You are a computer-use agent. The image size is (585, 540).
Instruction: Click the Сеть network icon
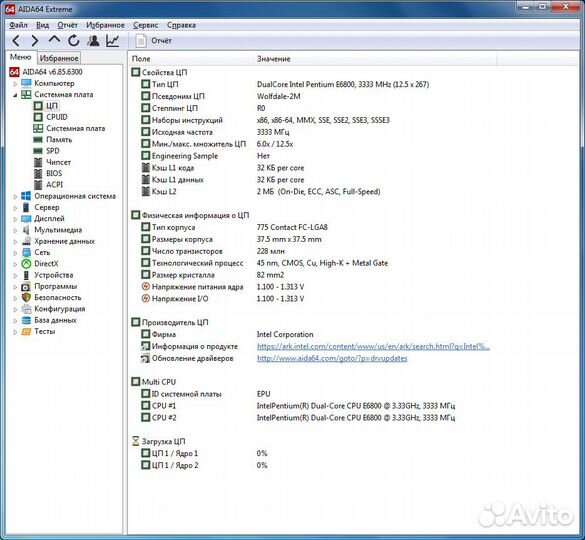pyautogui.click(x=26, y=252)
